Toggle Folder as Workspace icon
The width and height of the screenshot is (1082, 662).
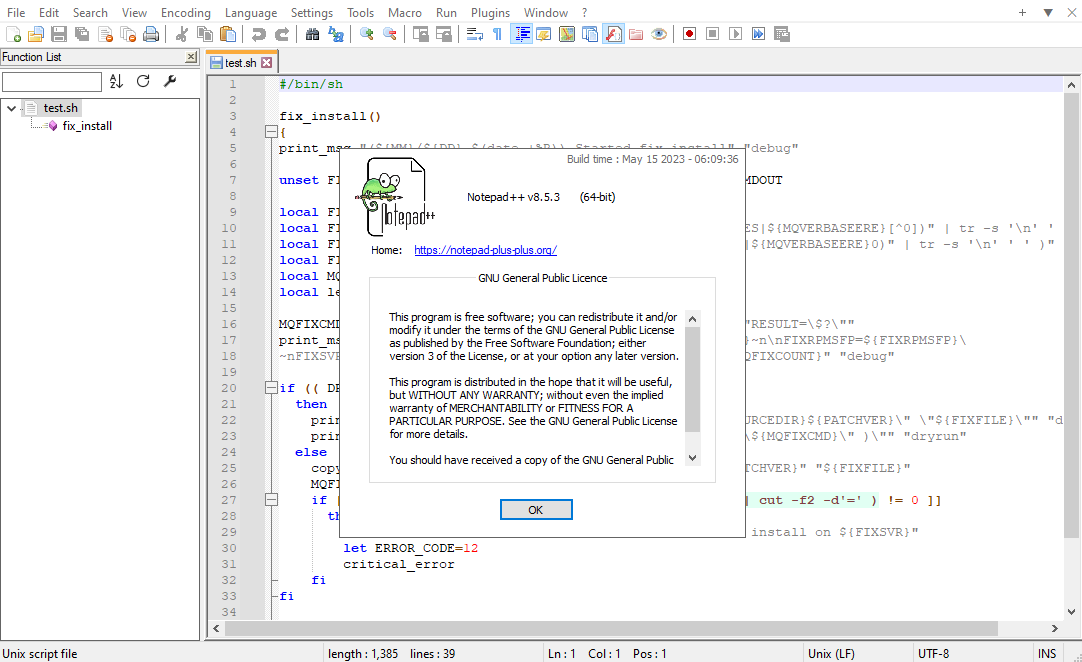tap(636, 35)
